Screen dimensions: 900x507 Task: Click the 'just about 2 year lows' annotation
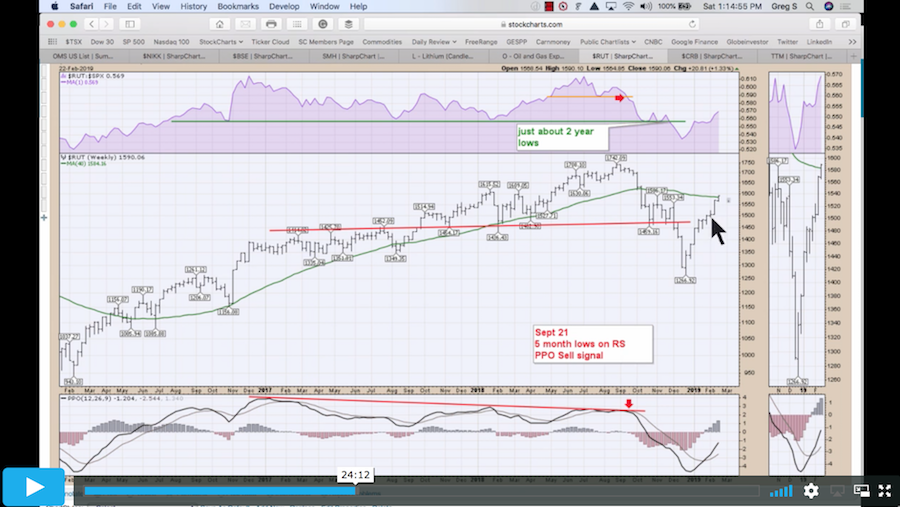562,137
